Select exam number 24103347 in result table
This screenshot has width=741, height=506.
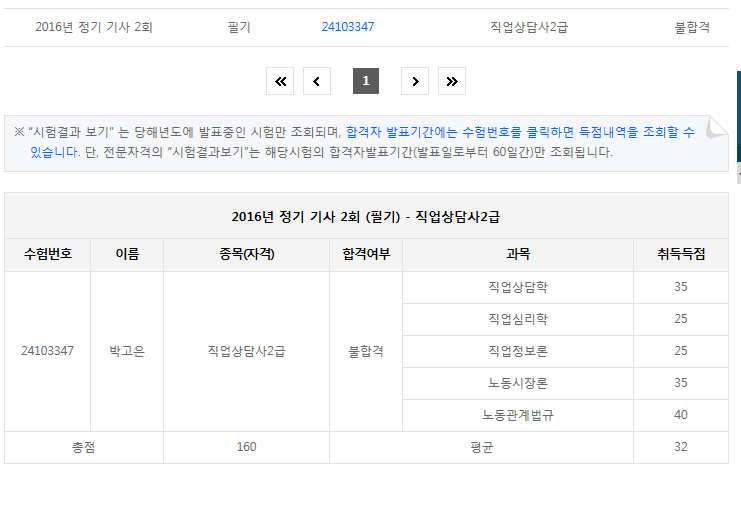click(47, 351)
